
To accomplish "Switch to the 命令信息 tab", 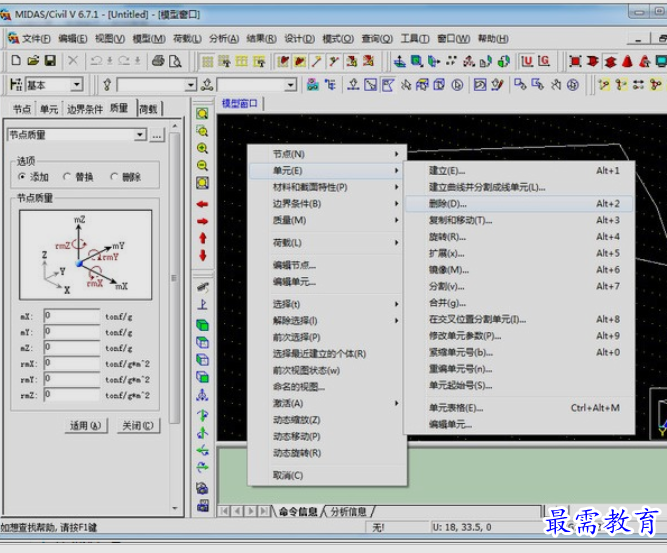I will click(298, 511).
